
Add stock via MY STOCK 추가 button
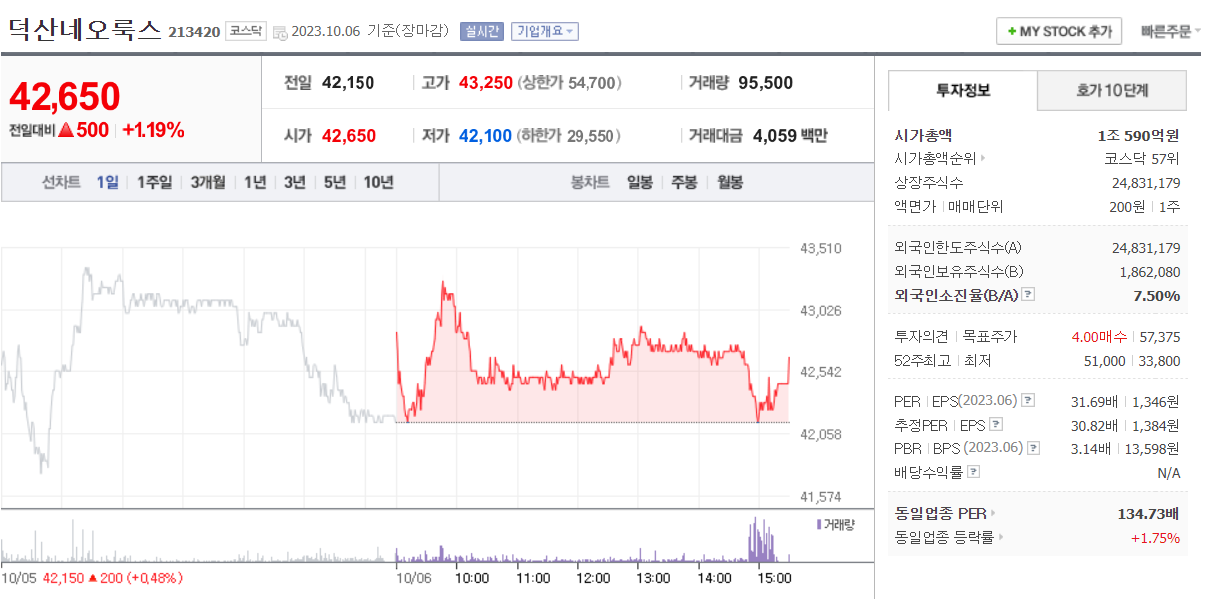[1059, 32]
